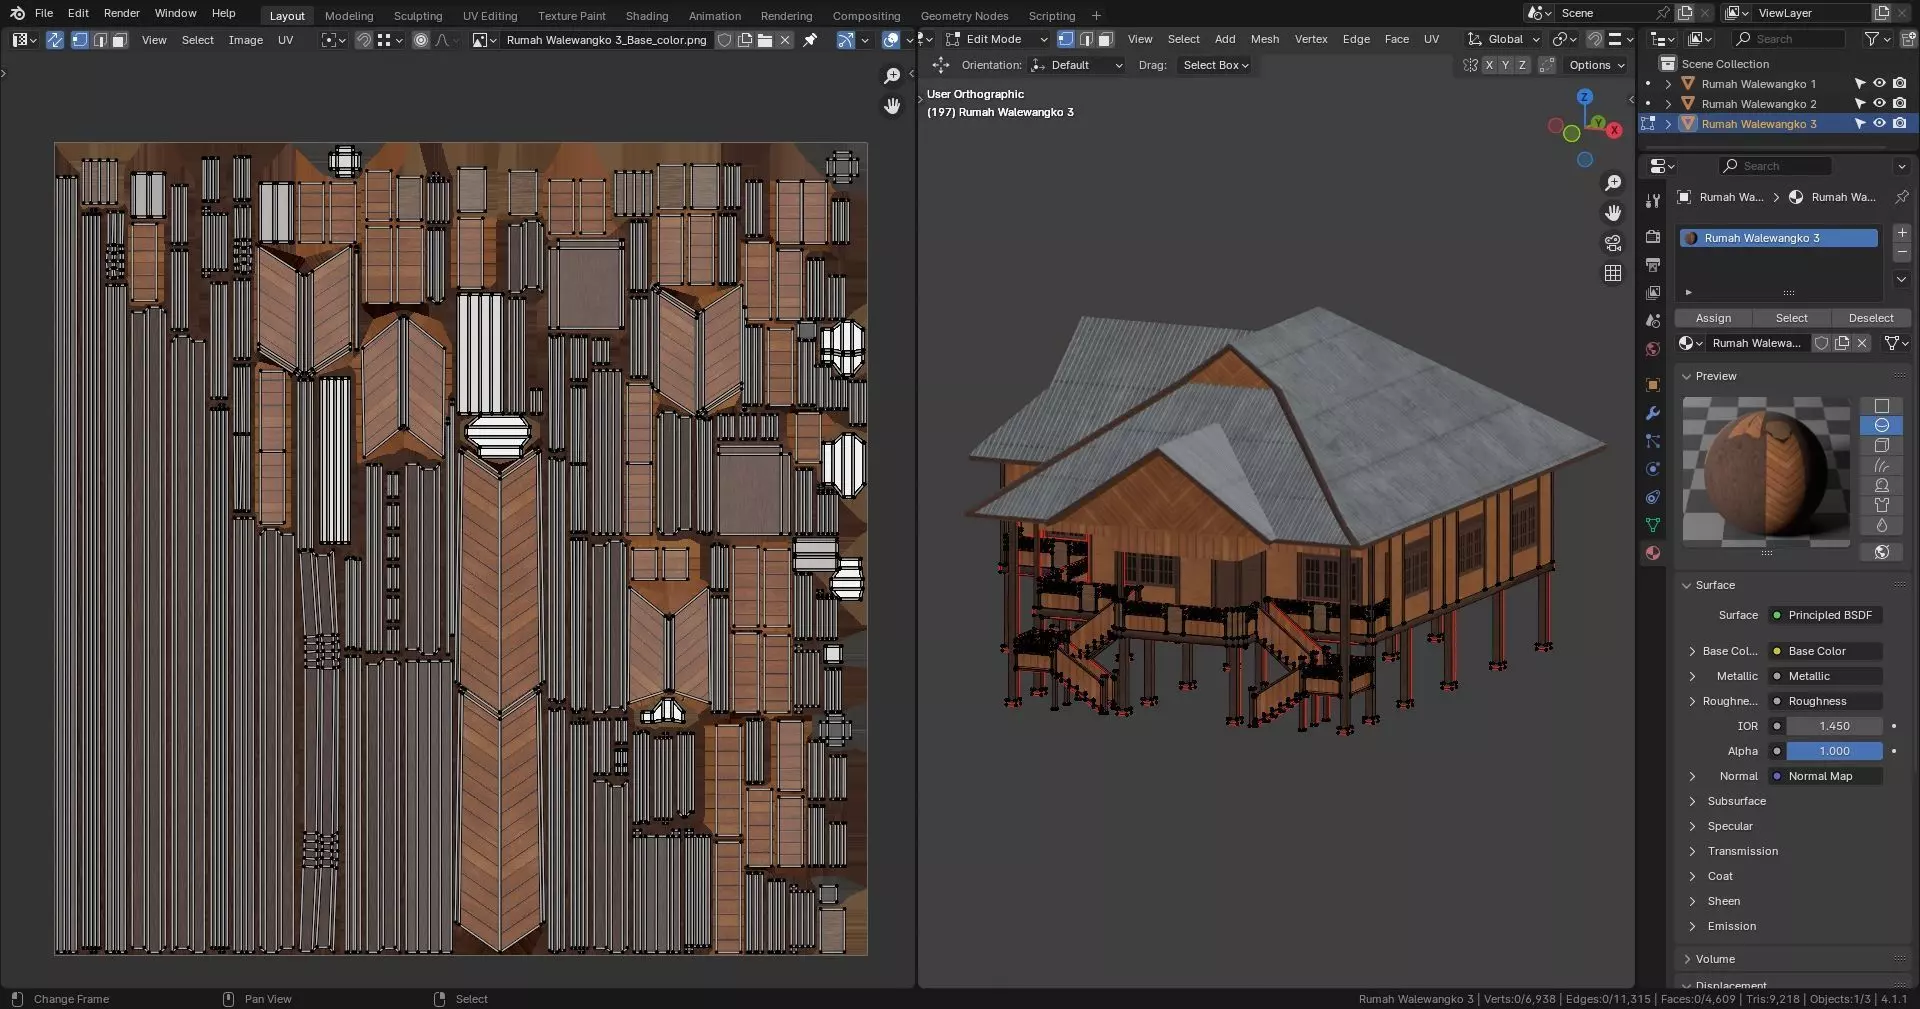Pin the image in UV editor

(810, 40)
